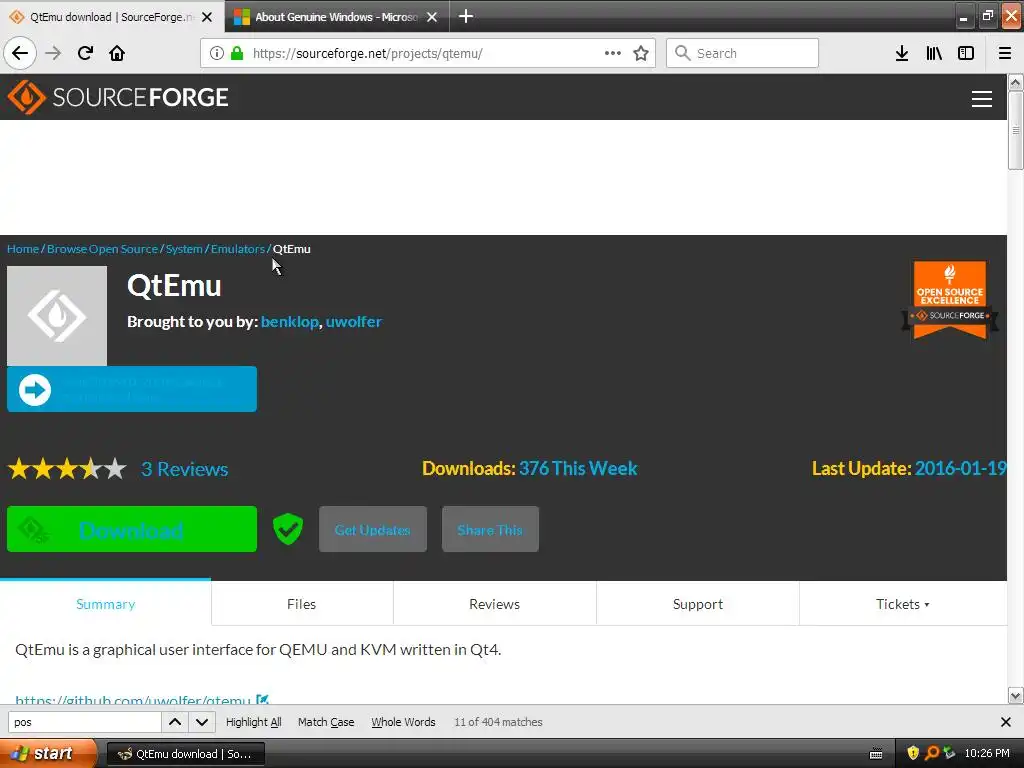Close the QtEmu download tab
This screenshot has width=1024, height=768.
(207, 17)
